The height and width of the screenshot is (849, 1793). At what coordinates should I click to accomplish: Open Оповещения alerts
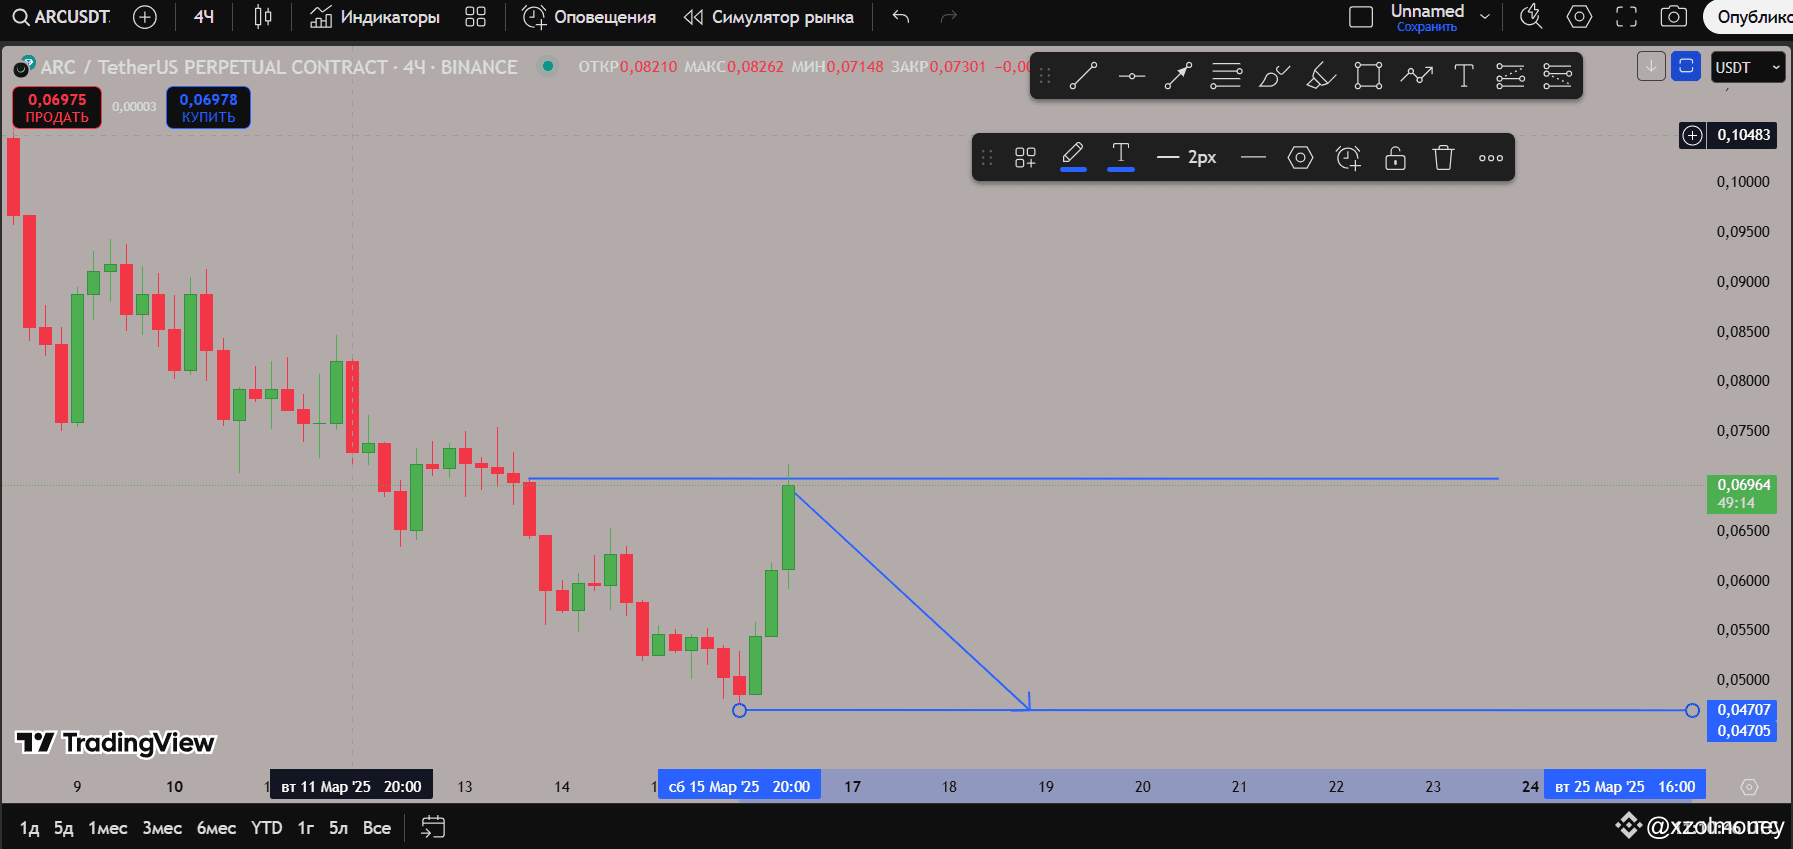tap(590, 17)
